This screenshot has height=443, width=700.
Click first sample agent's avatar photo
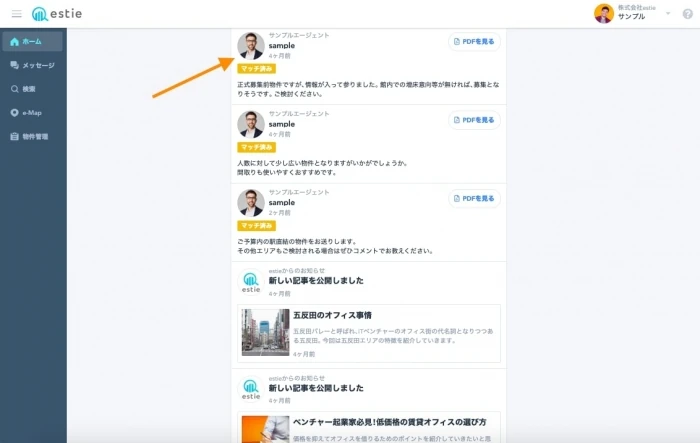coord(251,46)
